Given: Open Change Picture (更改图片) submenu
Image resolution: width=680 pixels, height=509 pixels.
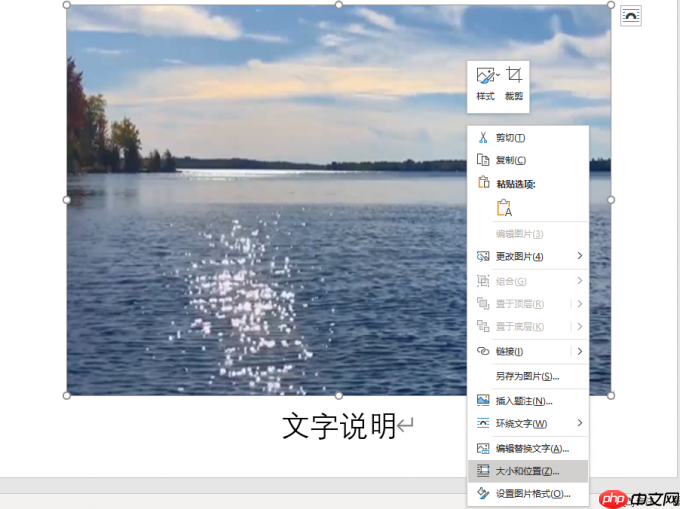Looking at the screenshot, I should pyautogui.click(x=528, y=256).
